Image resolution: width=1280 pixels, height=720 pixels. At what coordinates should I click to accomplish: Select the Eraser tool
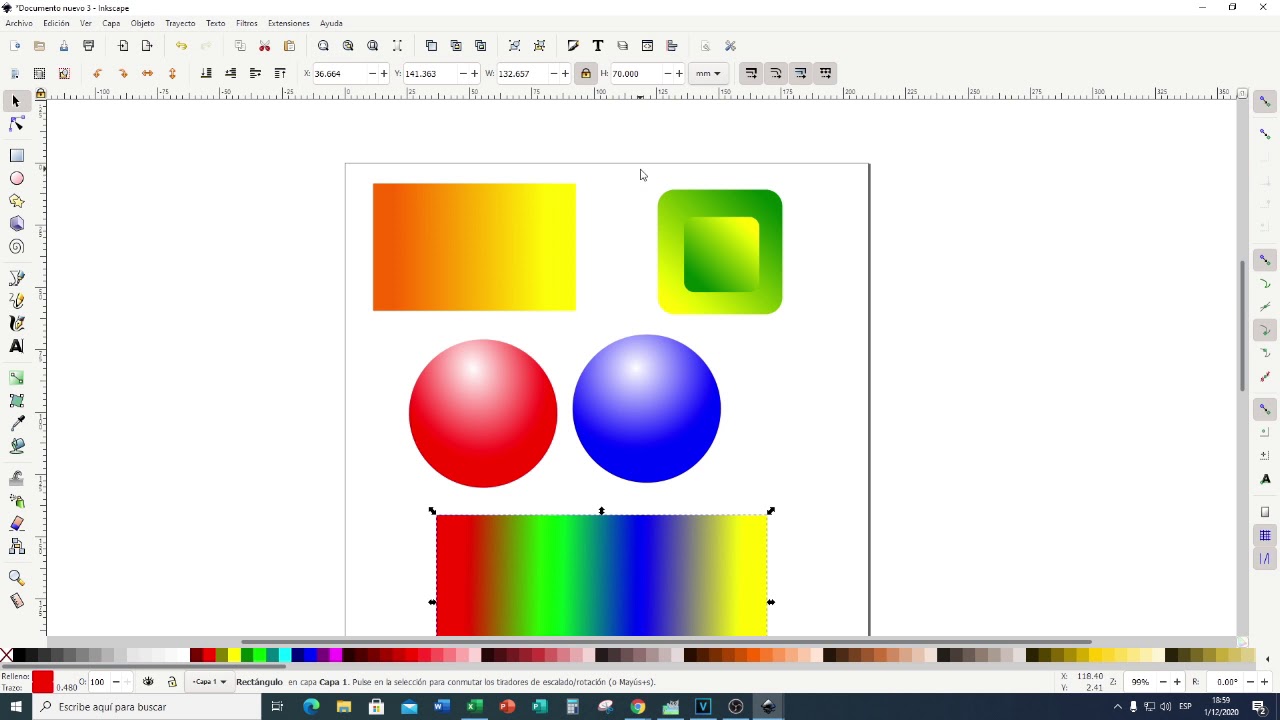(16, 523)
